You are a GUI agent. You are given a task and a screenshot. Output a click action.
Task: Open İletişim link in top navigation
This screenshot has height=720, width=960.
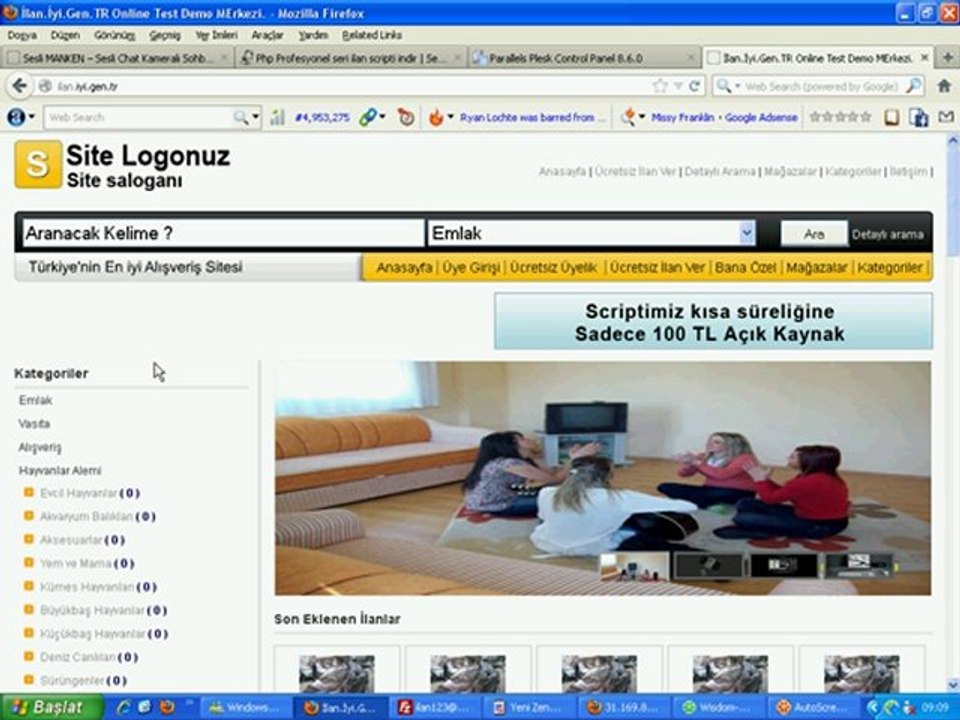[908, 171]
